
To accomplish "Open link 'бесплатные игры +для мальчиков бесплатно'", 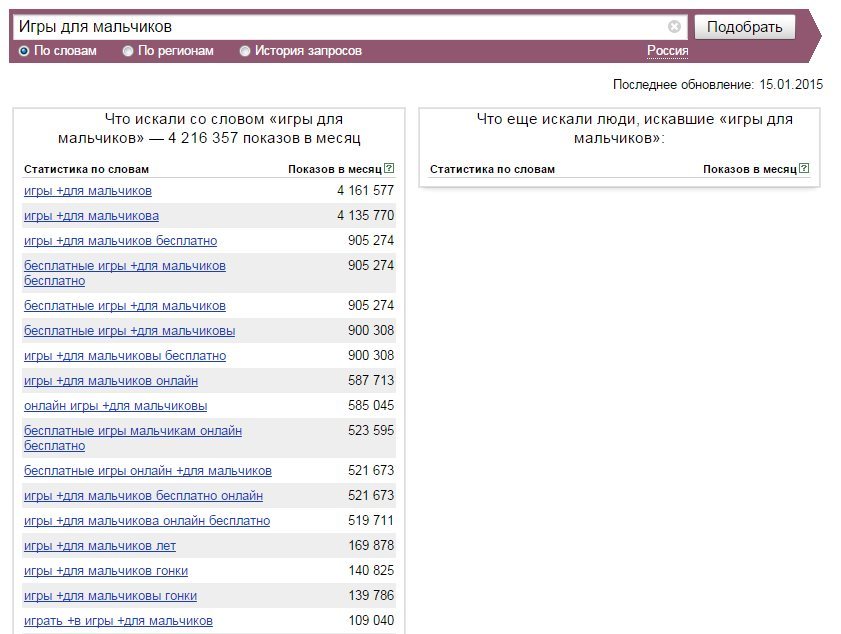I will coord(124,273).
